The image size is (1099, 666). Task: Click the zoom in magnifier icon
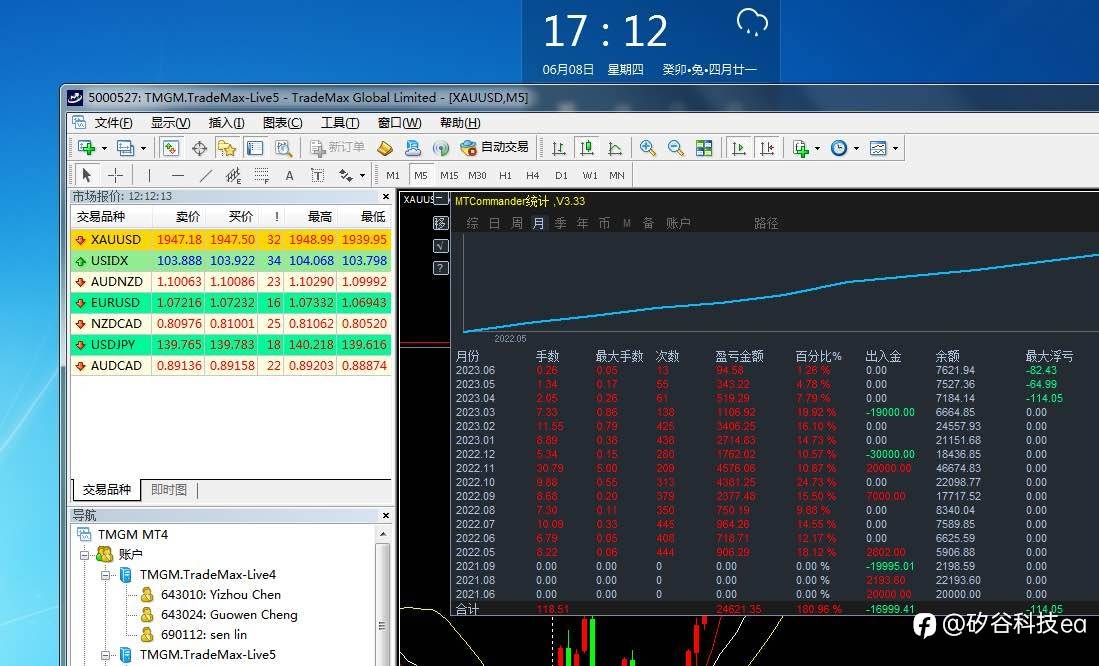[x=648, y=148]
